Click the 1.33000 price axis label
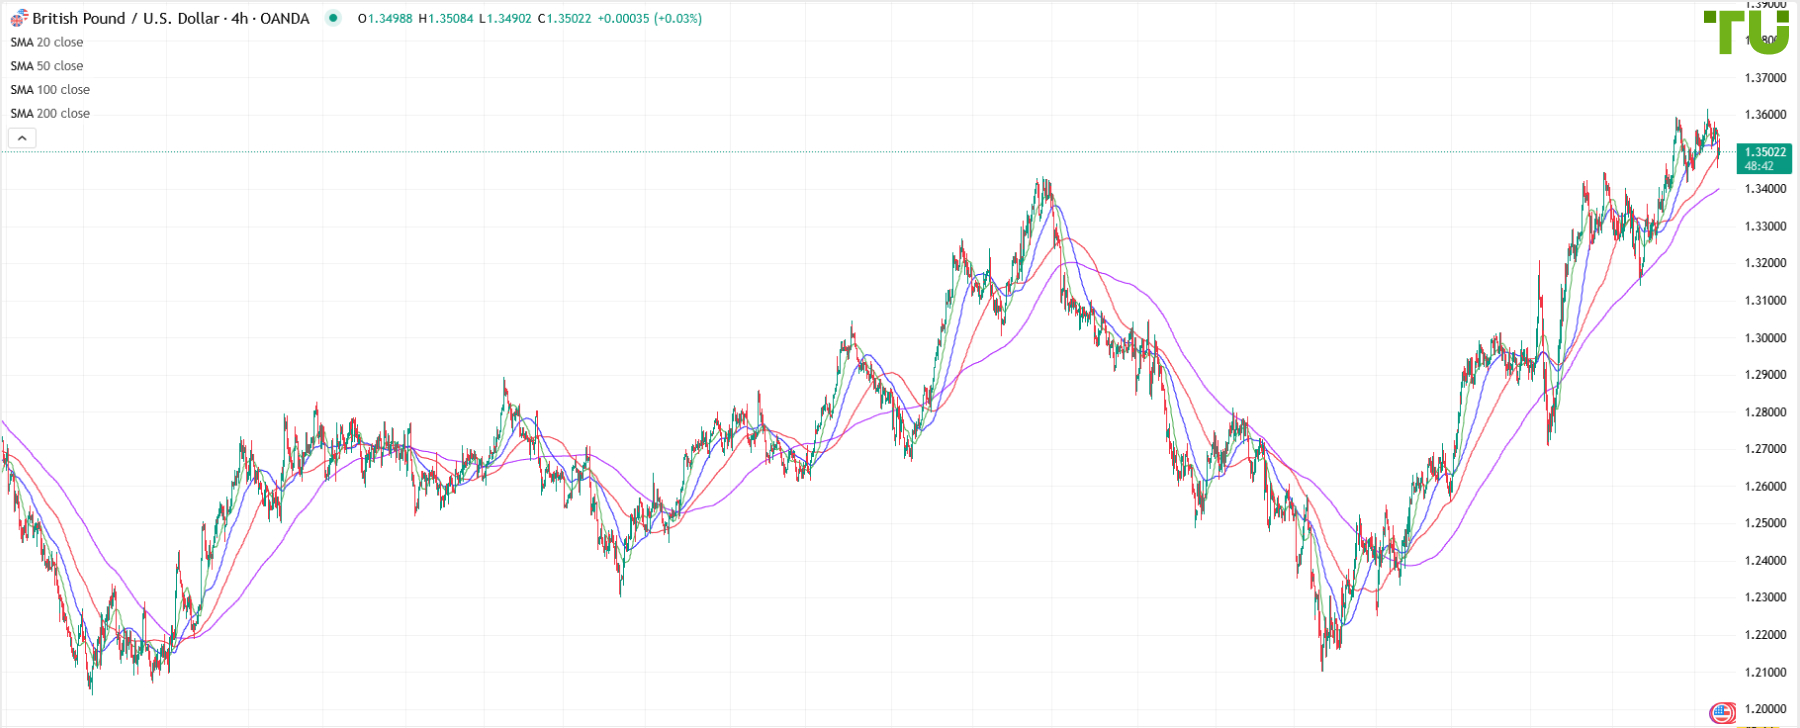 [1765, 226]
